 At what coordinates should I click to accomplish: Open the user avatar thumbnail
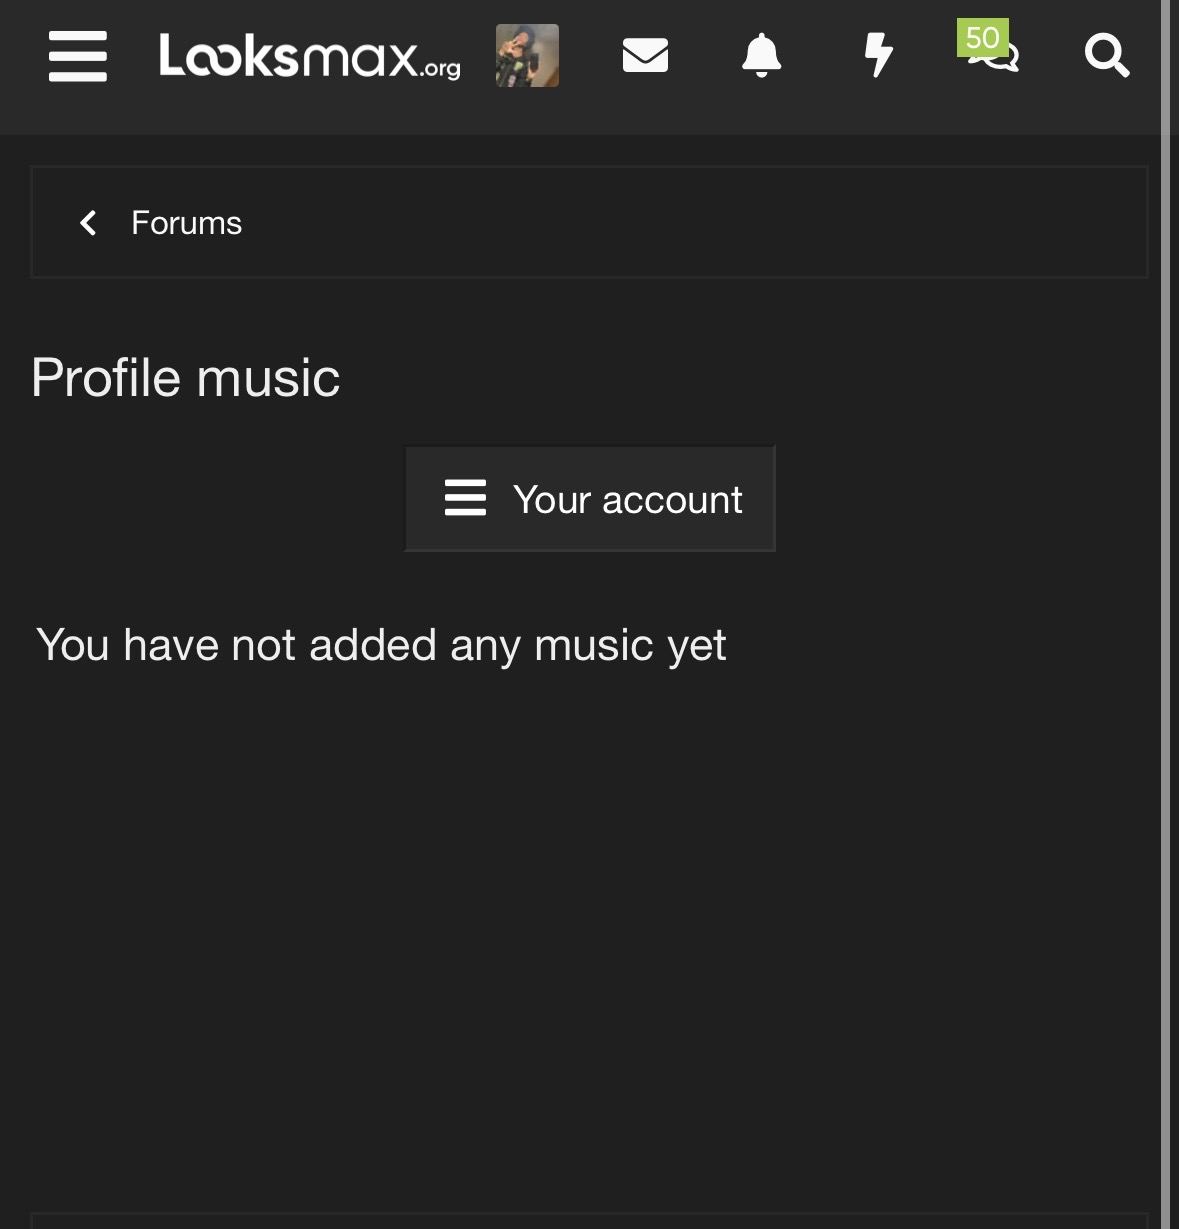pos(527,56)
